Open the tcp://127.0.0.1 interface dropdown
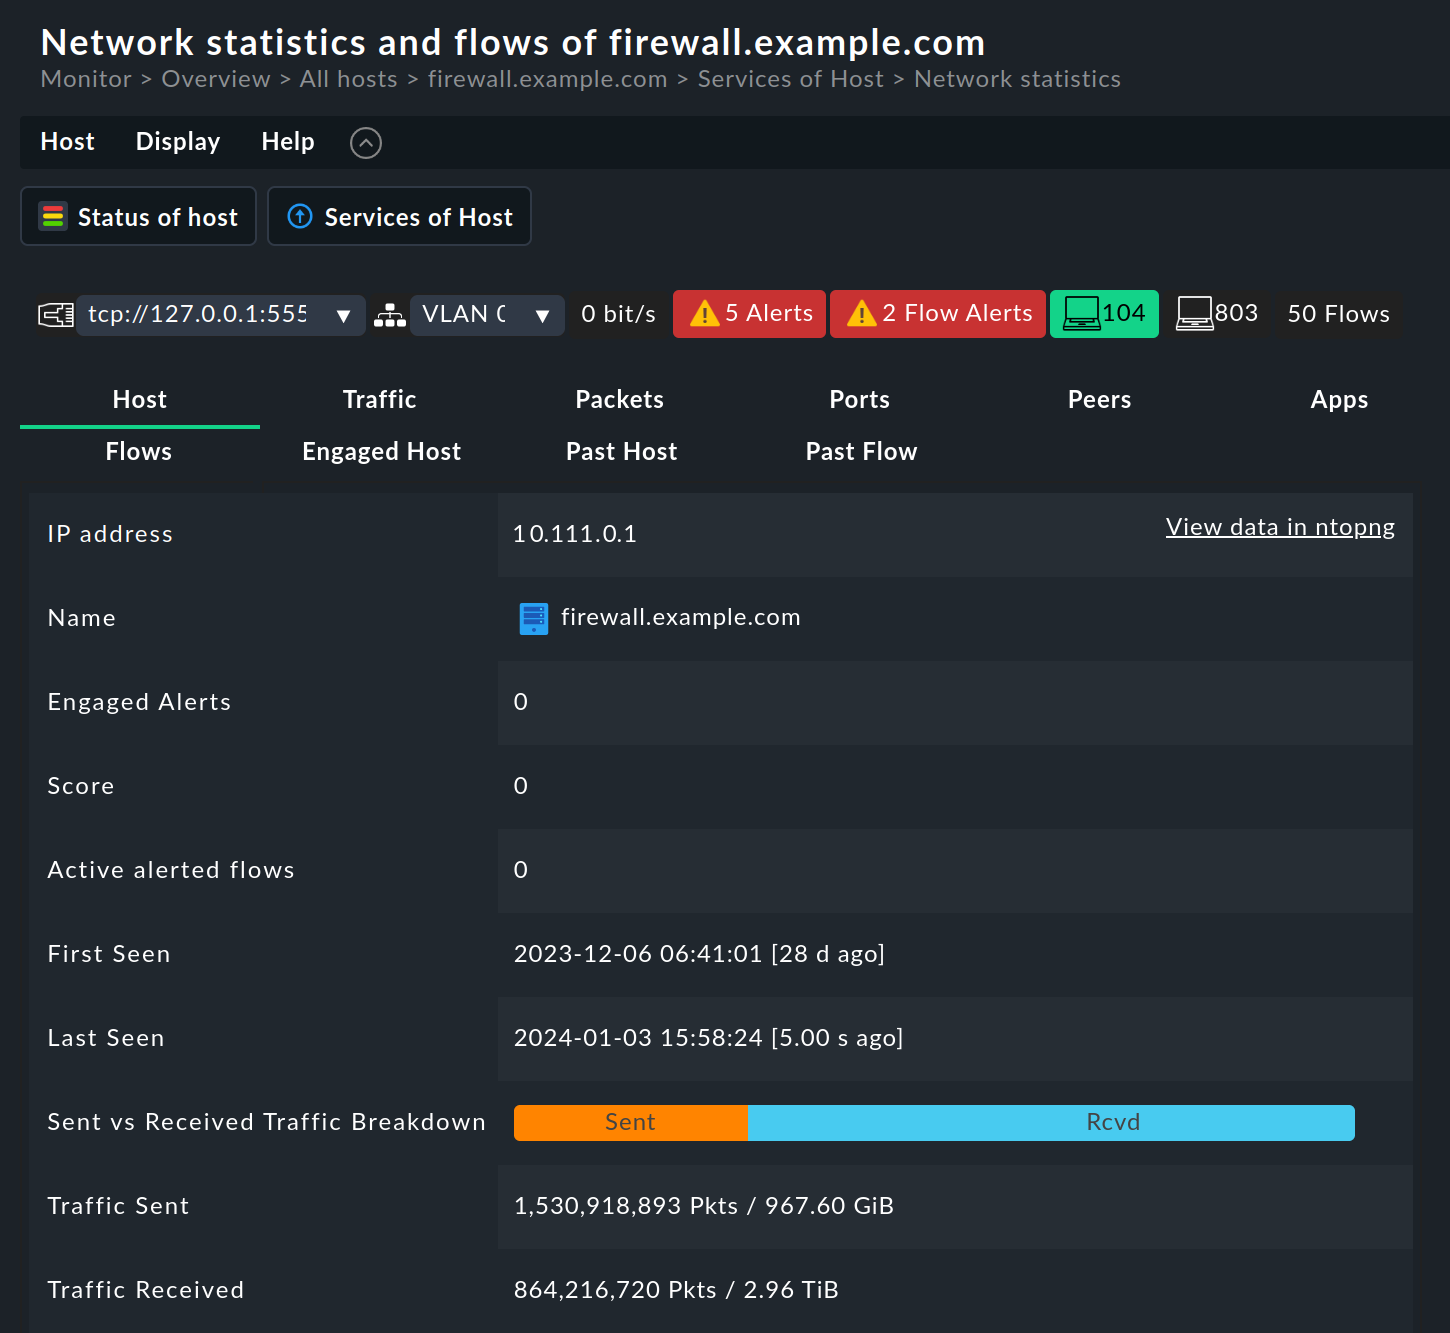Viewport: 1450px width, 1333px height. coord(344,315)
